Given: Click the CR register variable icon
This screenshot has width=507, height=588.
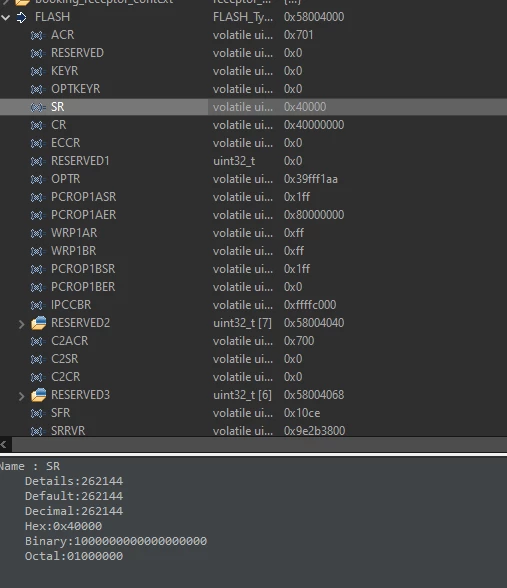Looking at the screenshot, I should pos(38,125).
